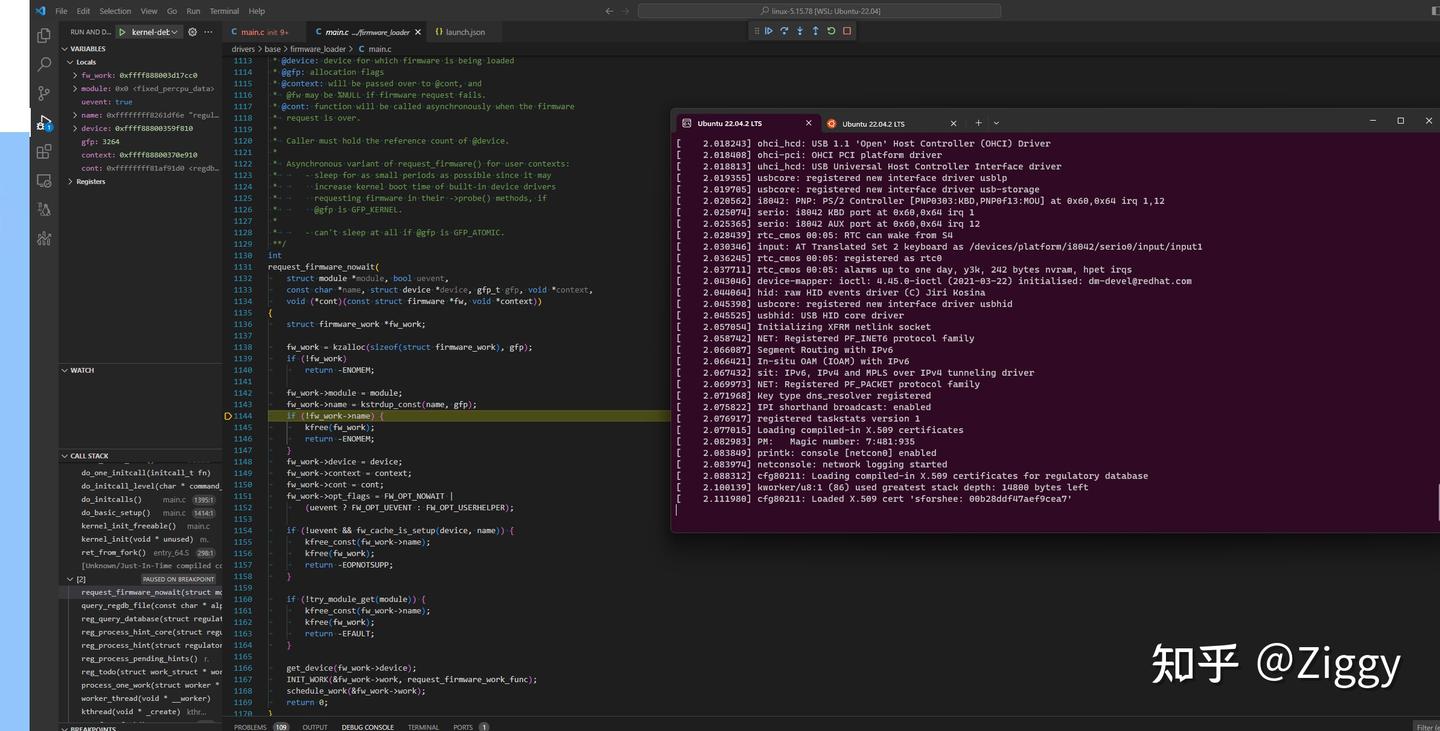Screen dimensions: 1440x731
Task: Step Out of the current function
Action: pos(815,31)
